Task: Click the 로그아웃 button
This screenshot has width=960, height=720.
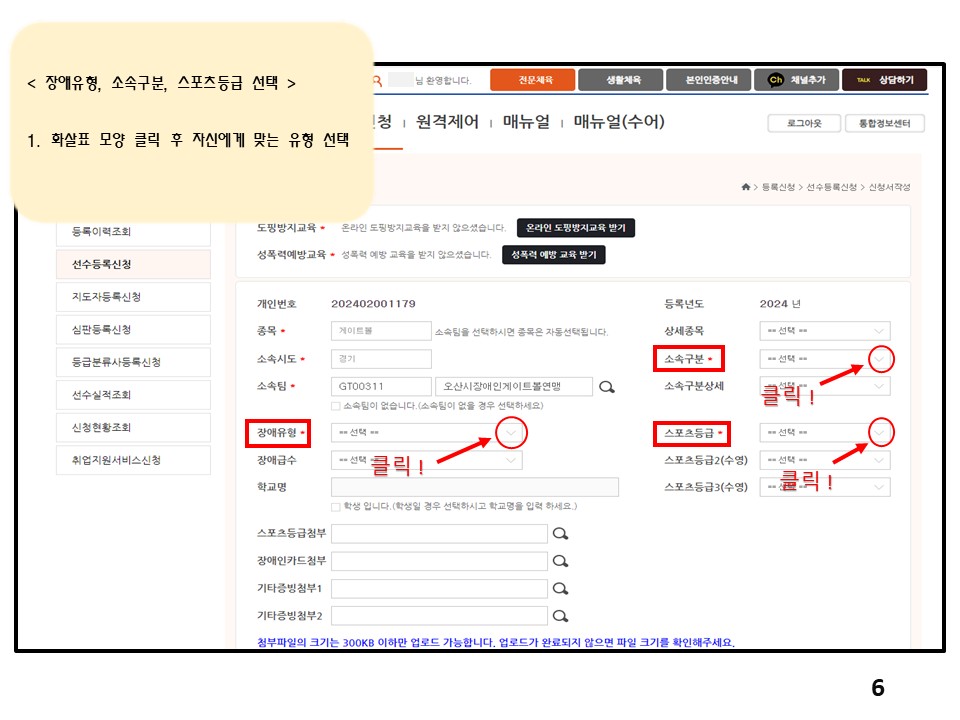Action: coord(804,123)
